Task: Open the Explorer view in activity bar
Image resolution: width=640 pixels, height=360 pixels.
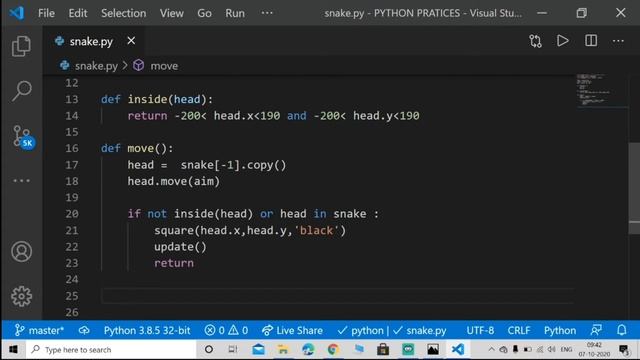Action: 21,46
